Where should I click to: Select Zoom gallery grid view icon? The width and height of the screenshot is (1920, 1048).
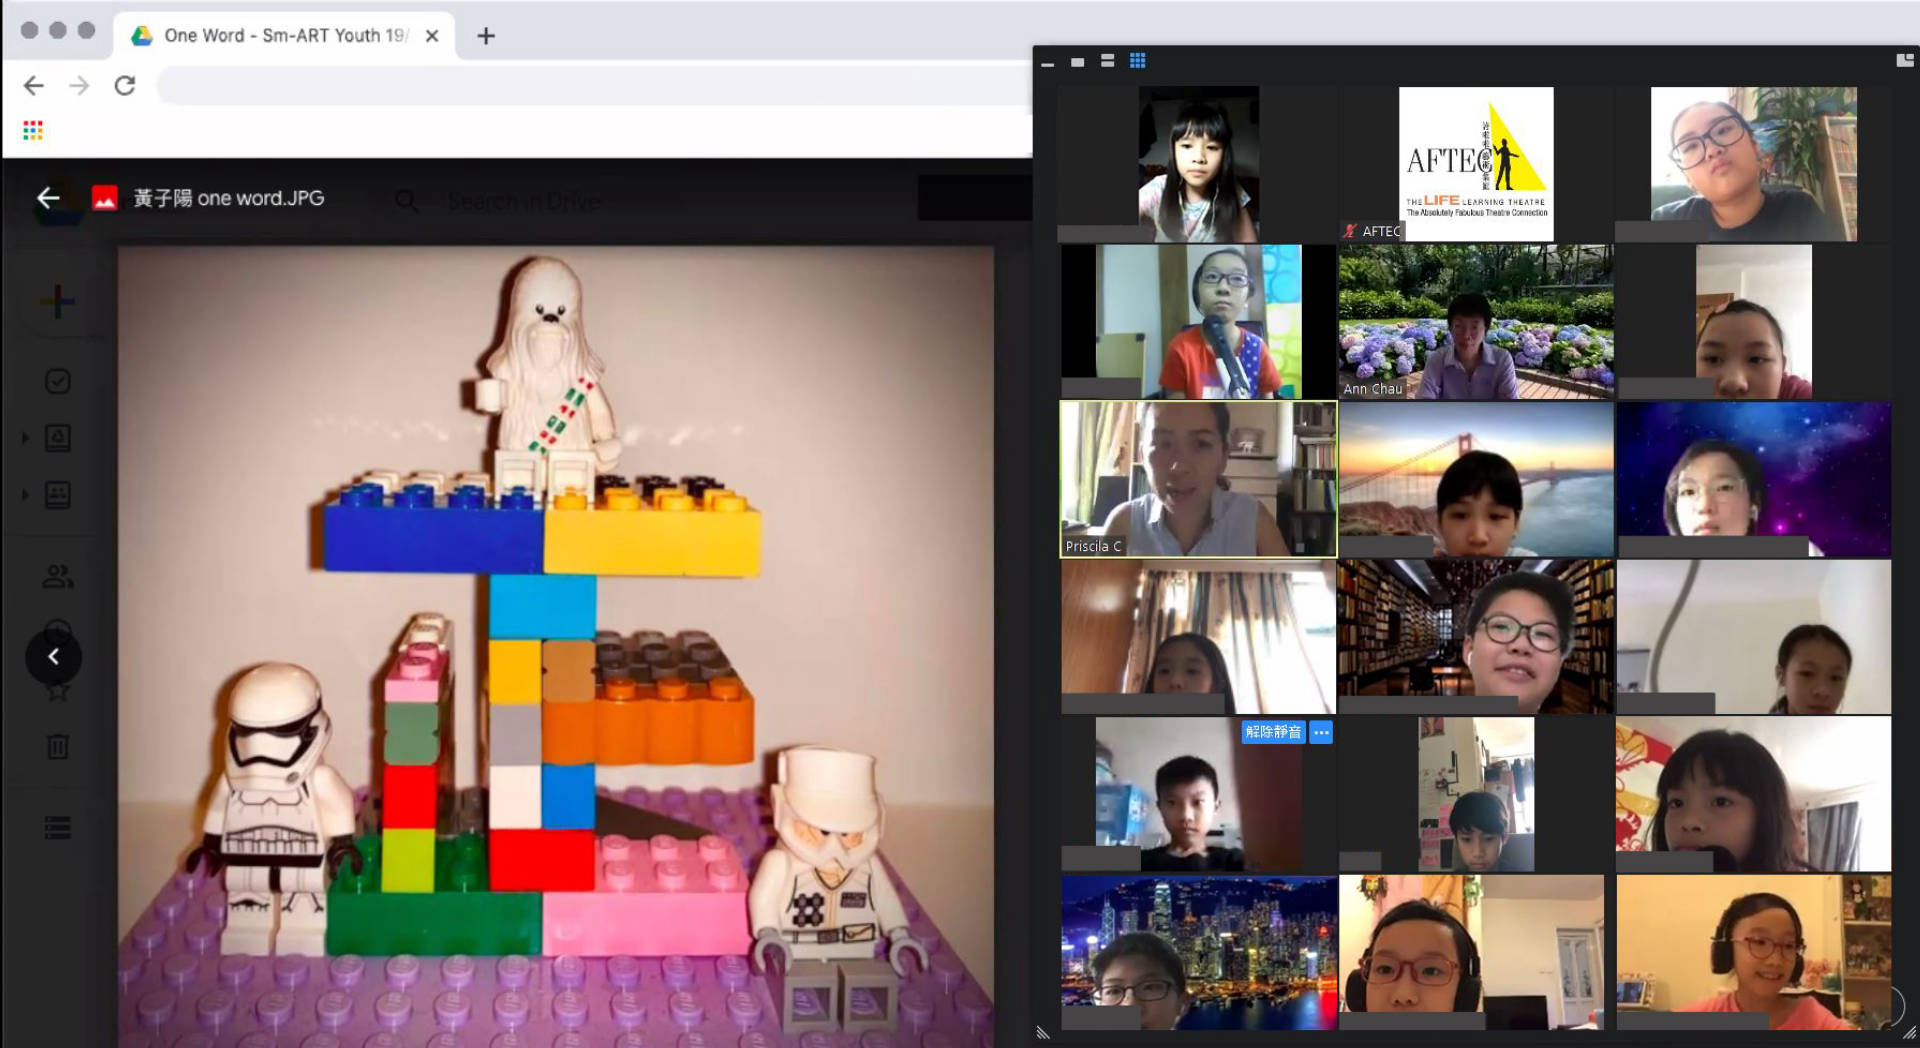1137,61
